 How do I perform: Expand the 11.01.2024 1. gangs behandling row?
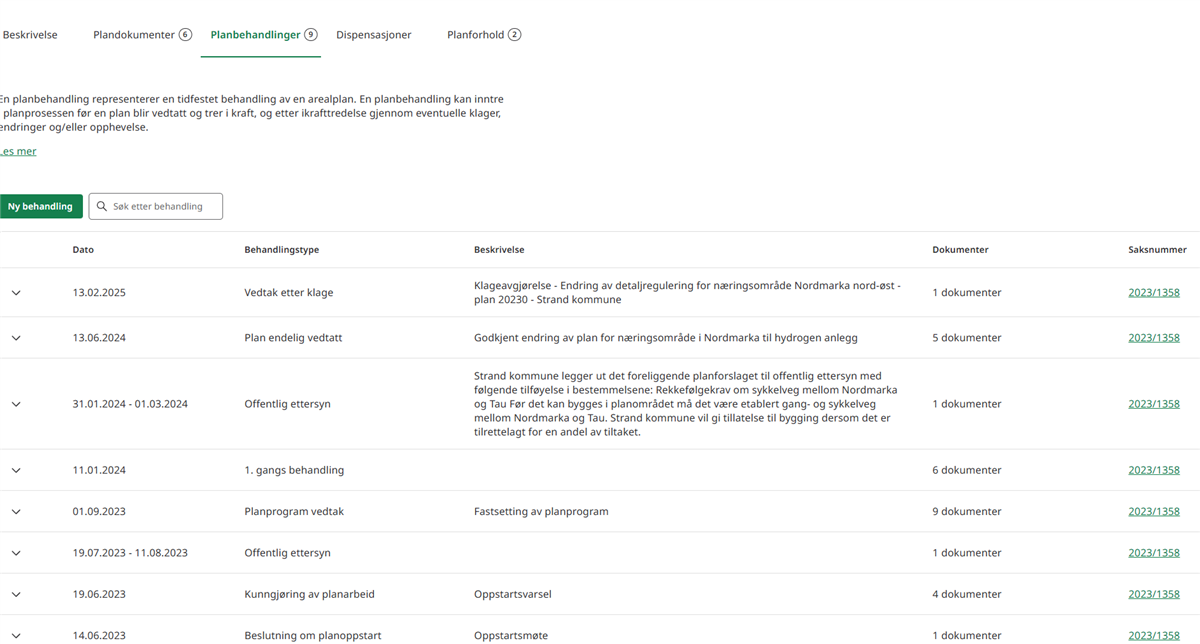(x=16, y=470)
